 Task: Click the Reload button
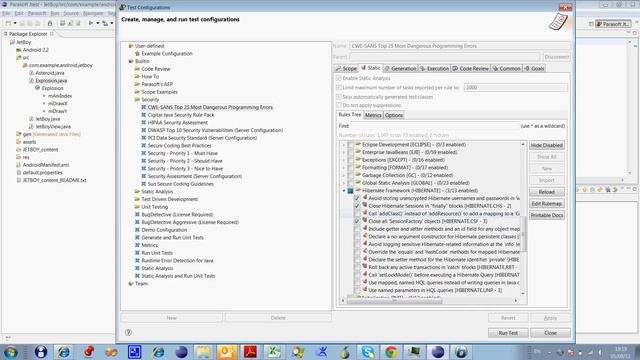[547, 192]
